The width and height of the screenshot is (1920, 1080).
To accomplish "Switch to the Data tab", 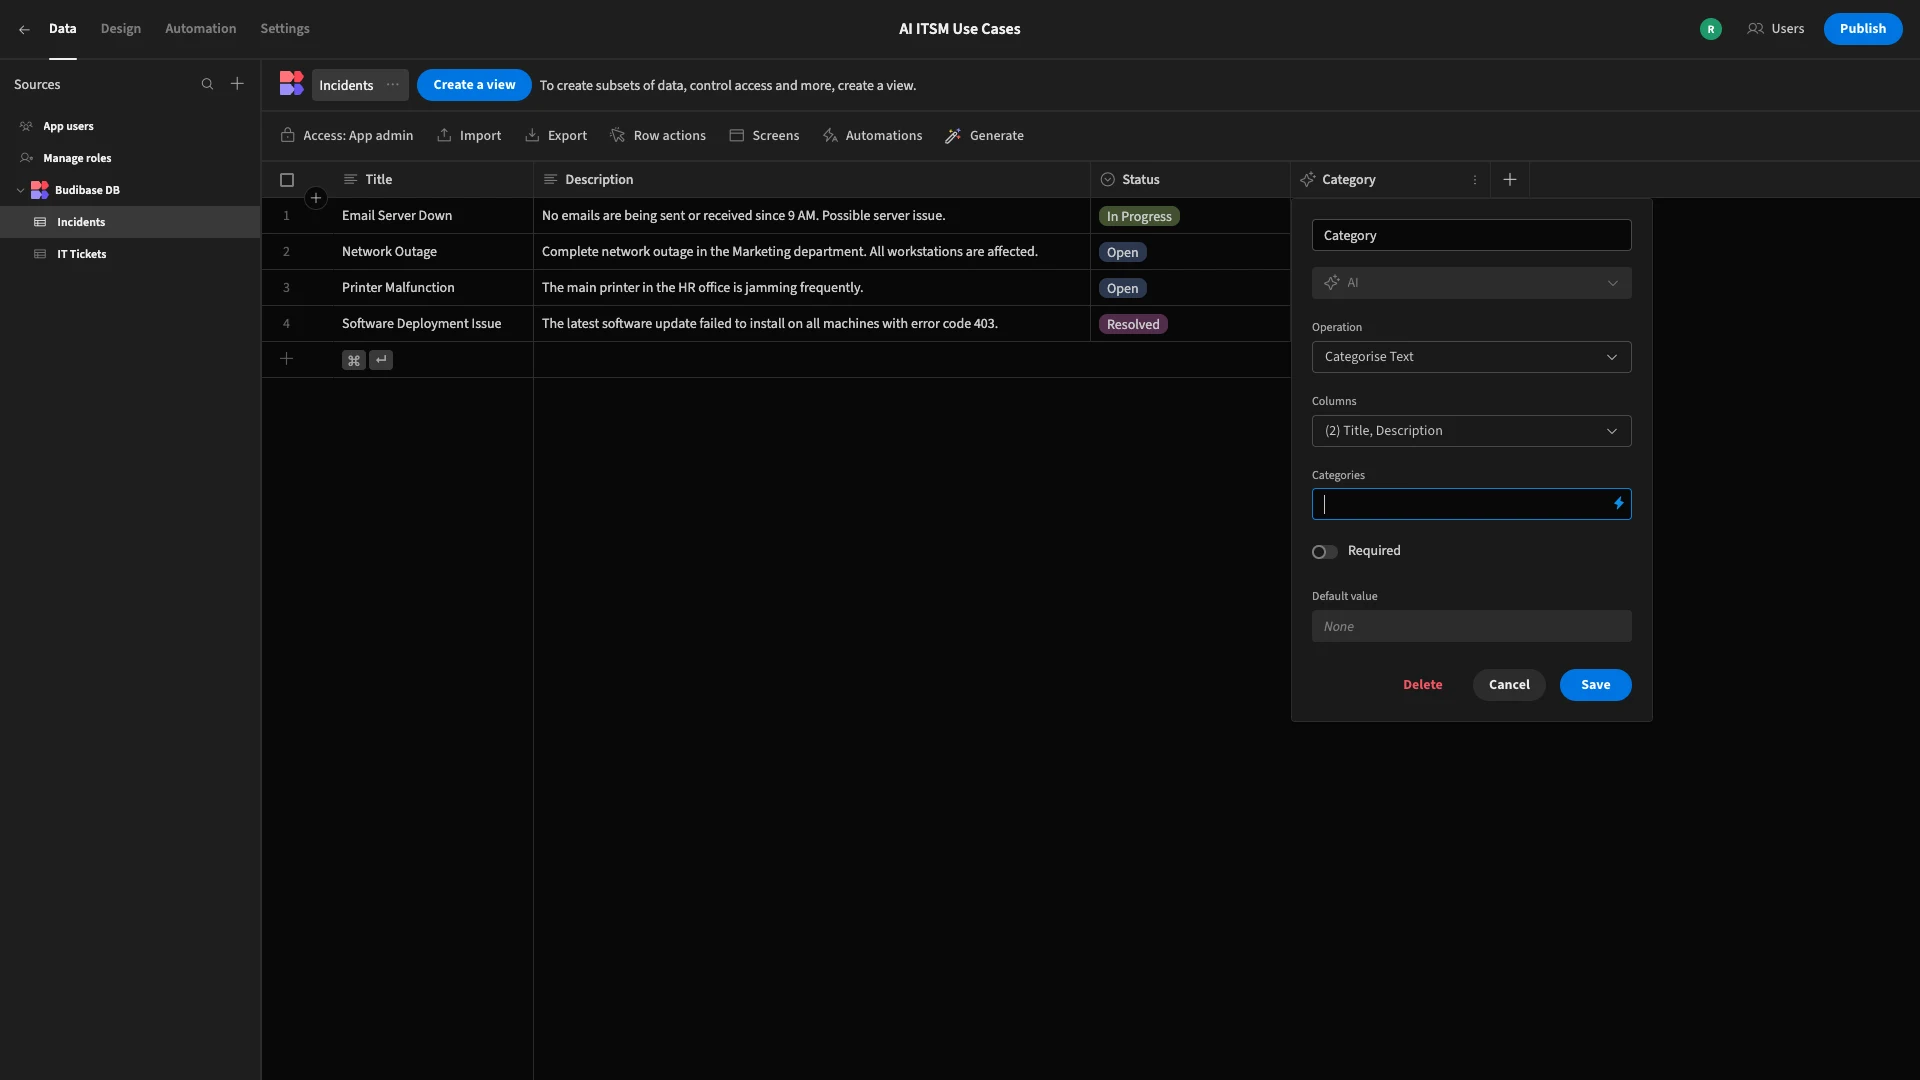I will (62, 29).
